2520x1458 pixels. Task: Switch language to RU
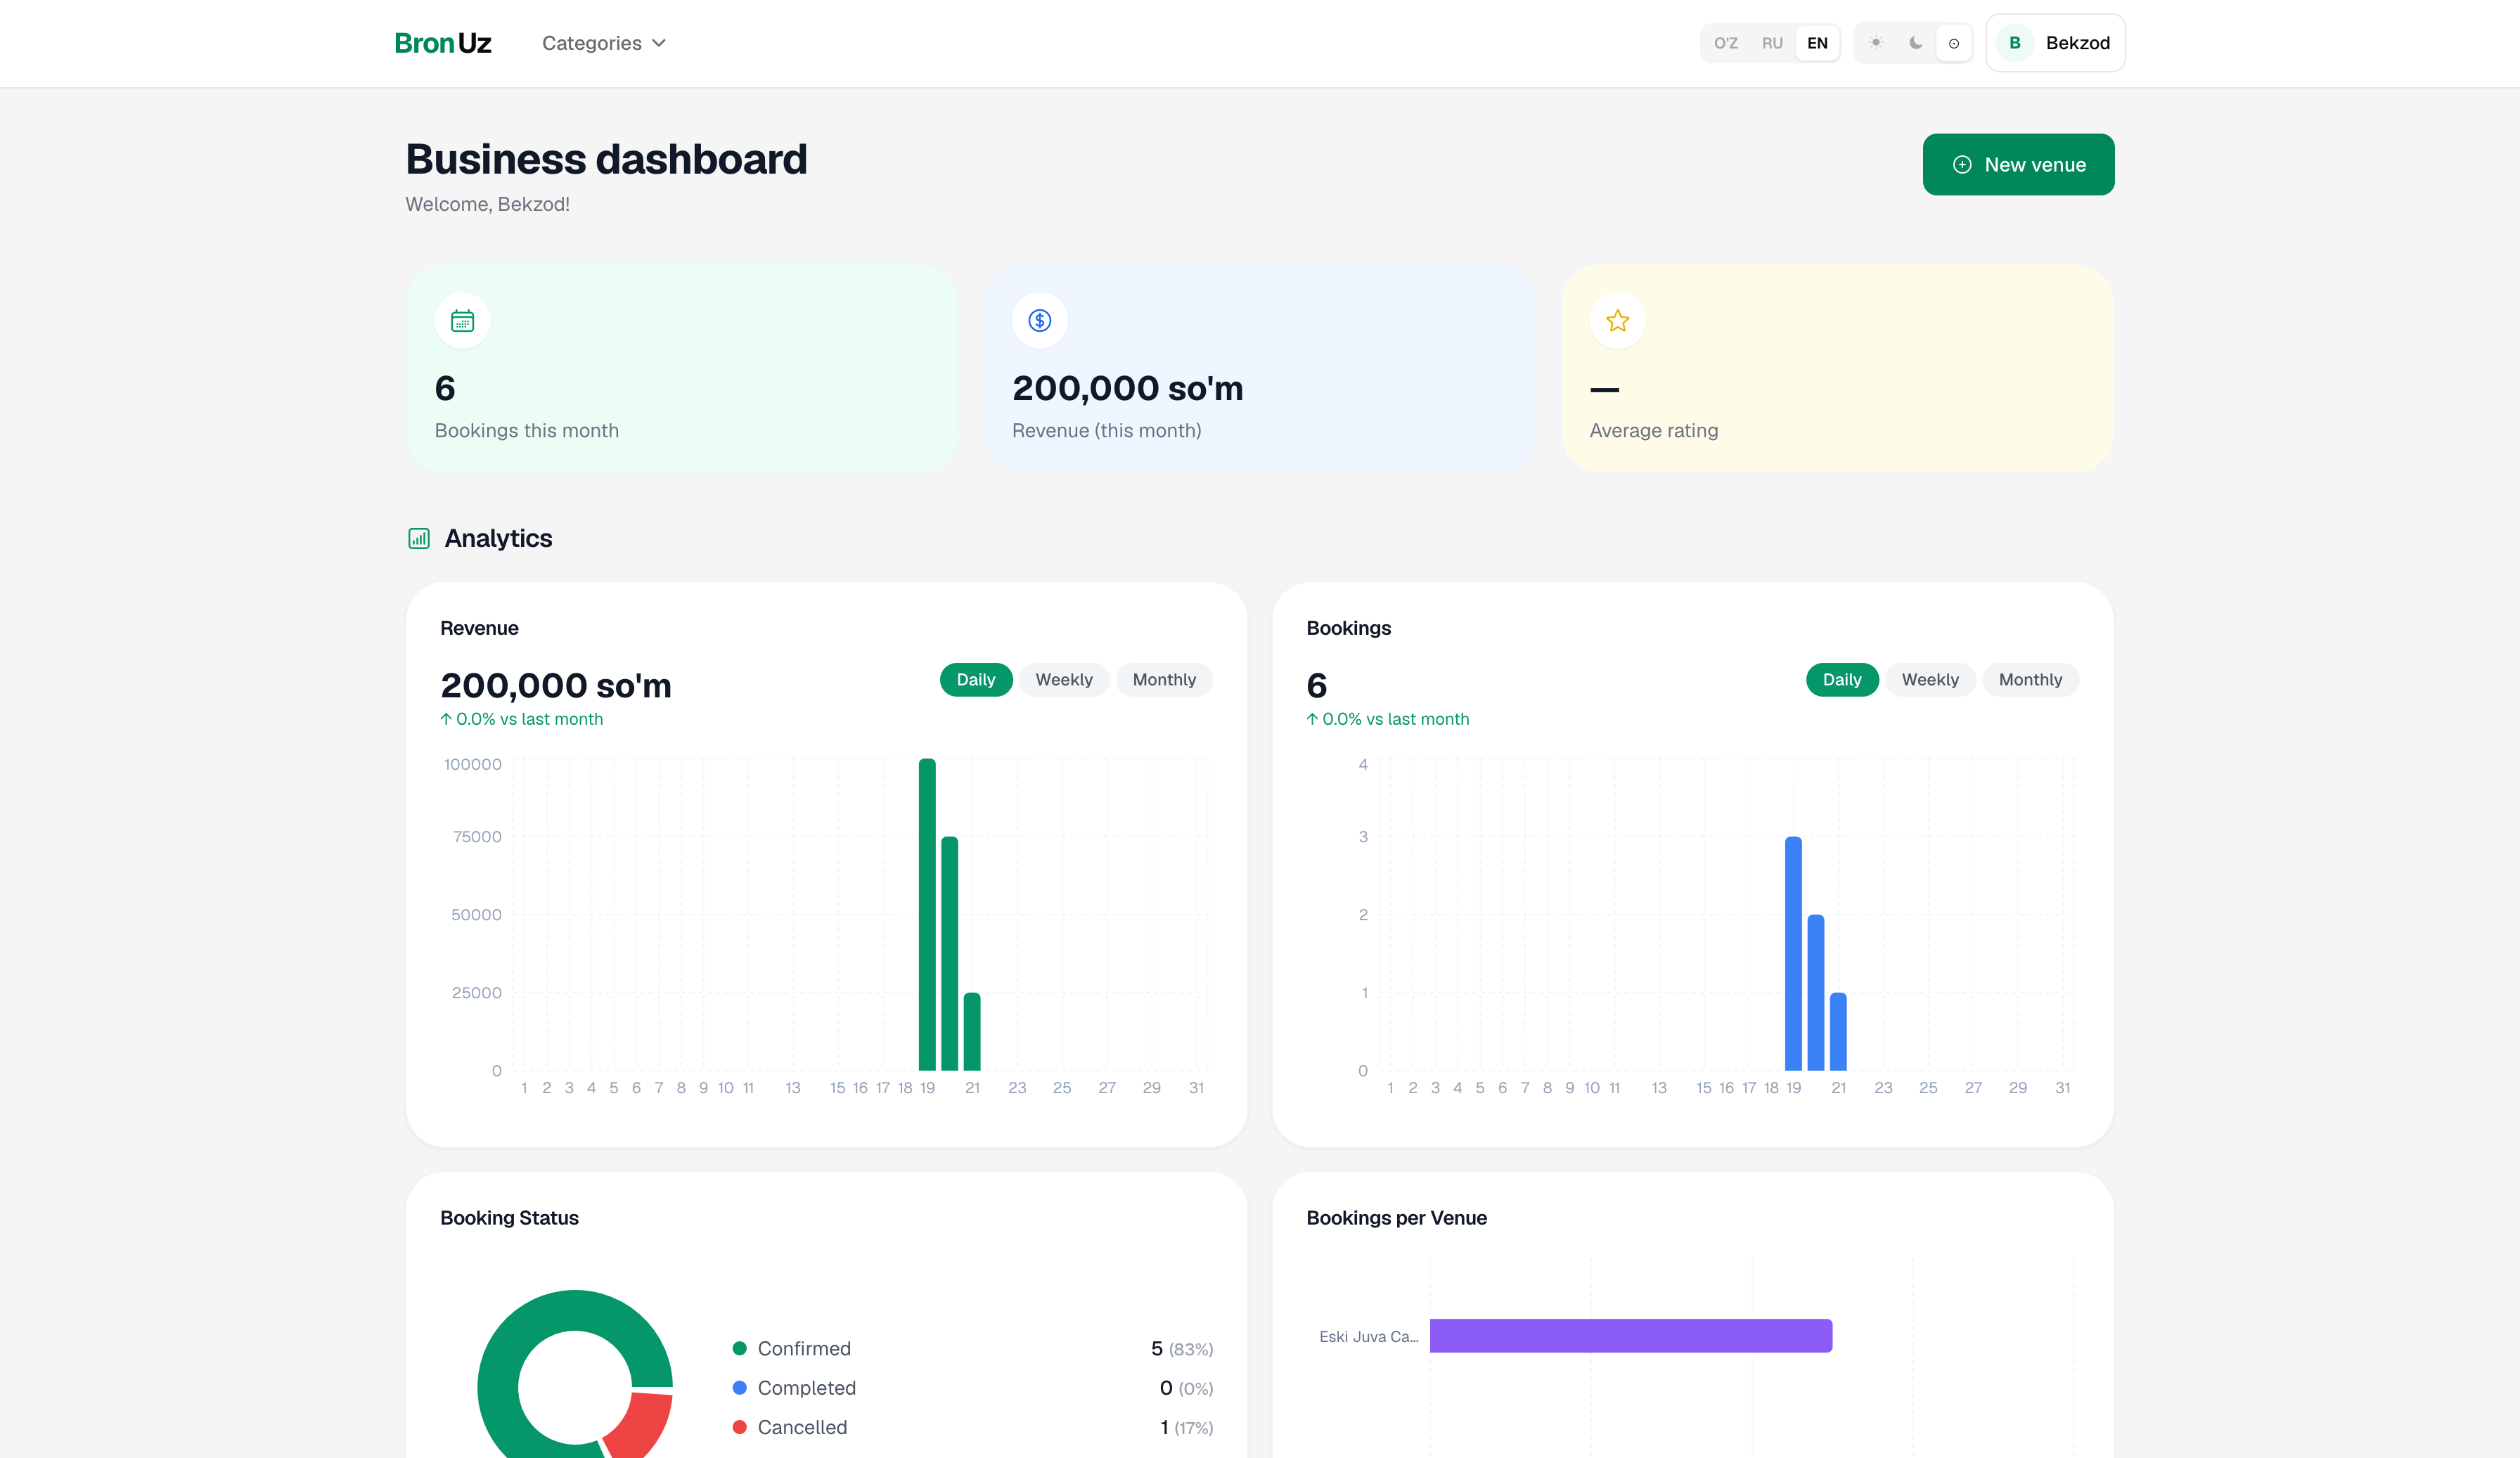pos(1772,43)
